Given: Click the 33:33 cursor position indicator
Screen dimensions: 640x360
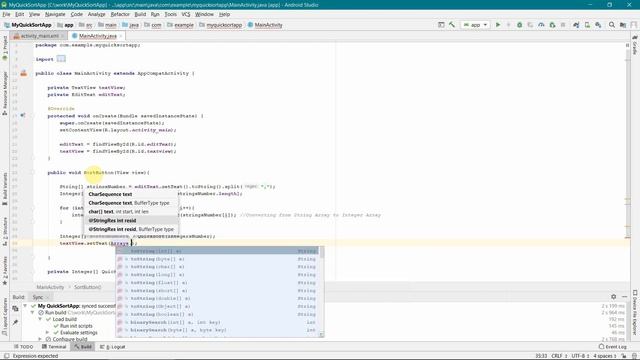Looking at the screenshot, I should tap(541, 356).
